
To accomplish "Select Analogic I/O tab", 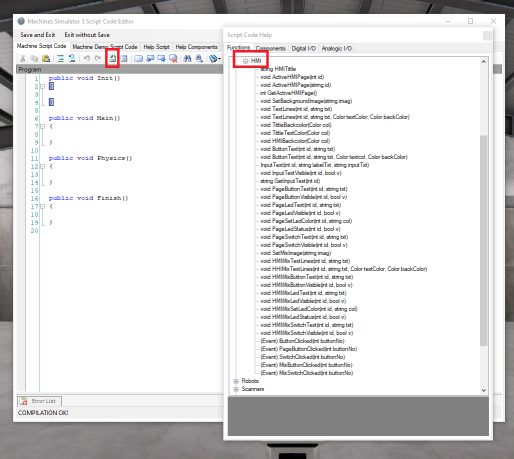I will click(x=336, y=48).
